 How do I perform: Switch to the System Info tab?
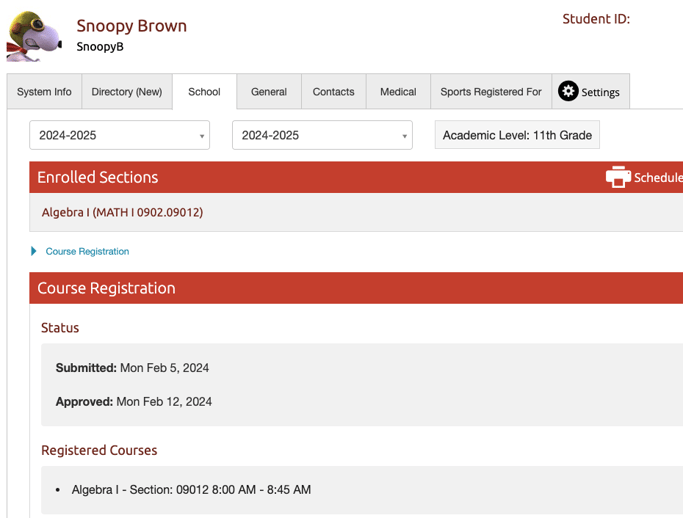click(44, 92)
